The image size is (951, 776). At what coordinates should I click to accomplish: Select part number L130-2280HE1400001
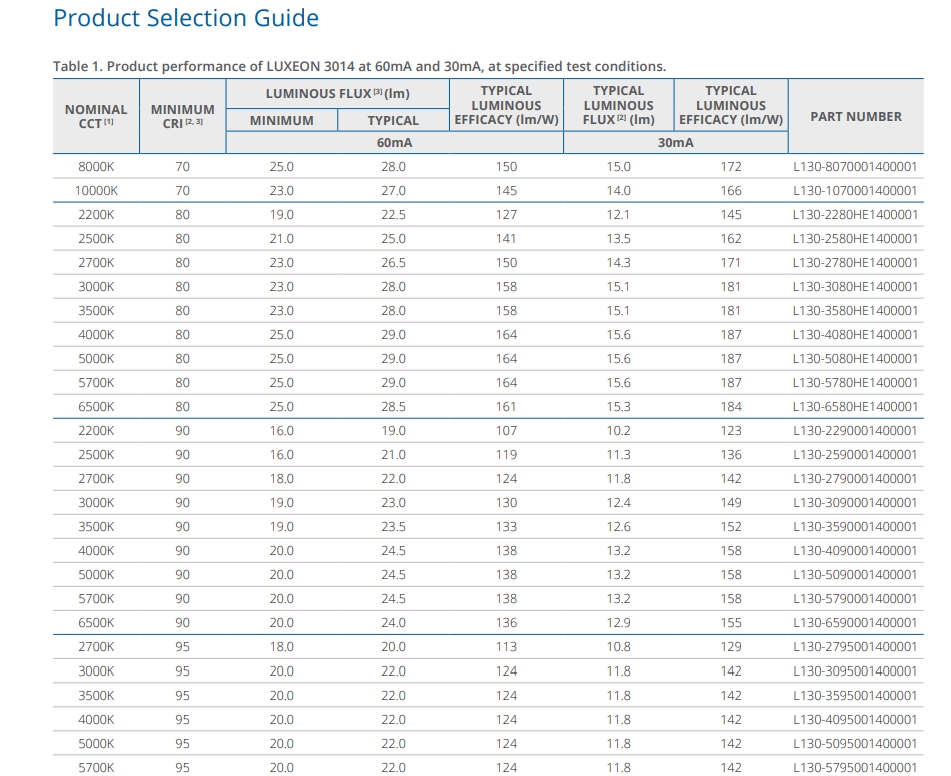(x=855, y=214)
